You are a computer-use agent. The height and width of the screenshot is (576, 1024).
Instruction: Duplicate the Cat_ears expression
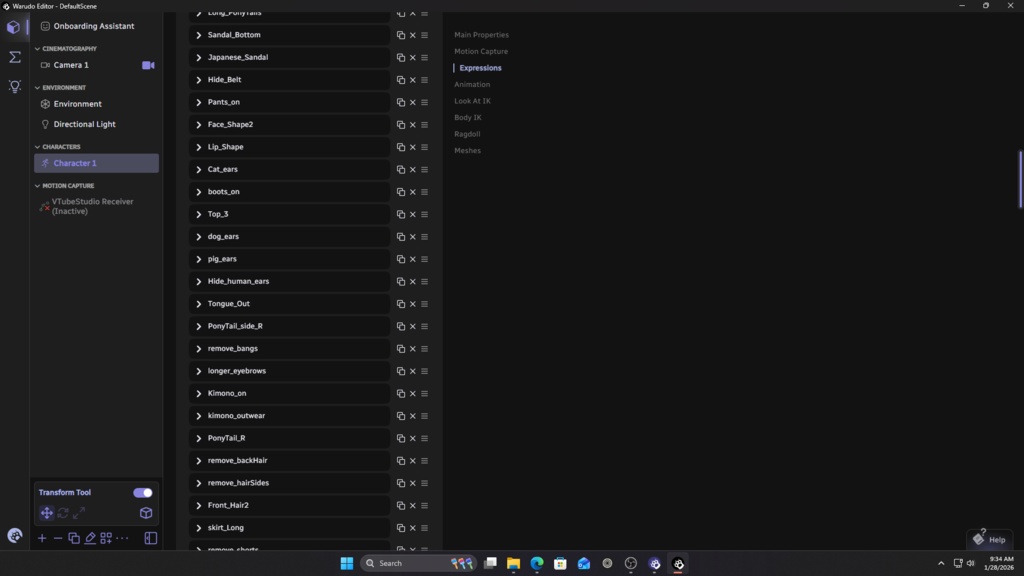pos(401,170)
